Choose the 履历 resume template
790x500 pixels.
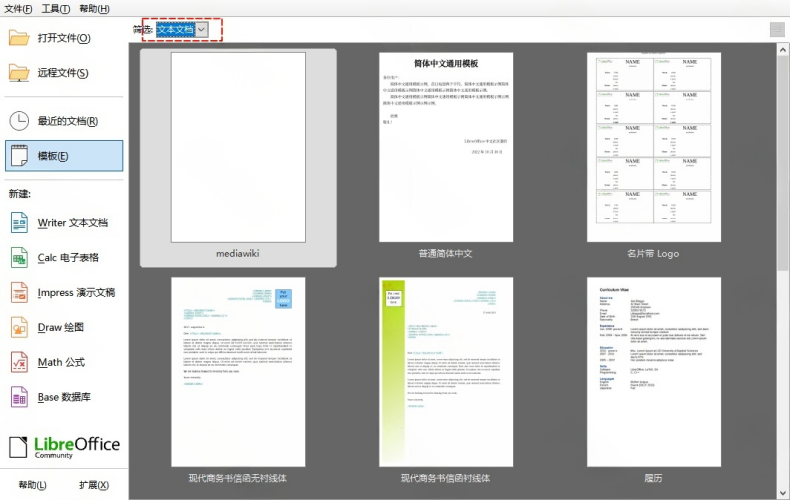point(652,372)
